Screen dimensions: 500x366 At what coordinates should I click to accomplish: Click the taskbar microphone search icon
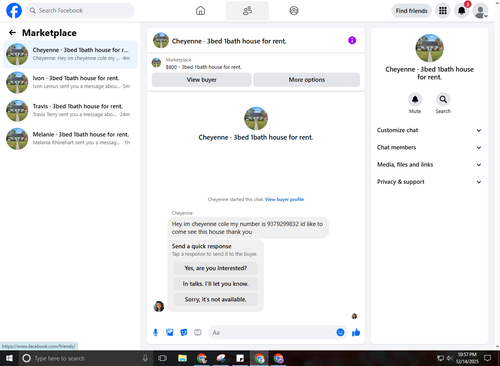point(145,358)
